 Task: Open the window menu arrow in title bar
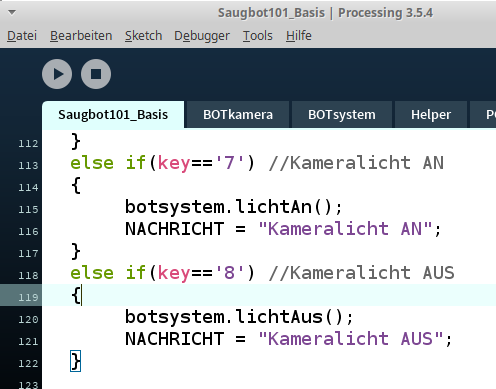[12, 13]
